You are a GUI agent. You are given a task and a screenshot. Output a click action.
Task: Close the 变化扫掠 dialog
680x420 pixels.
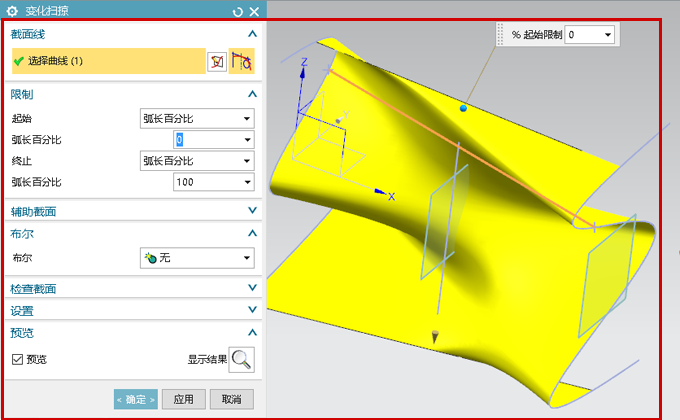pos(254,11)
